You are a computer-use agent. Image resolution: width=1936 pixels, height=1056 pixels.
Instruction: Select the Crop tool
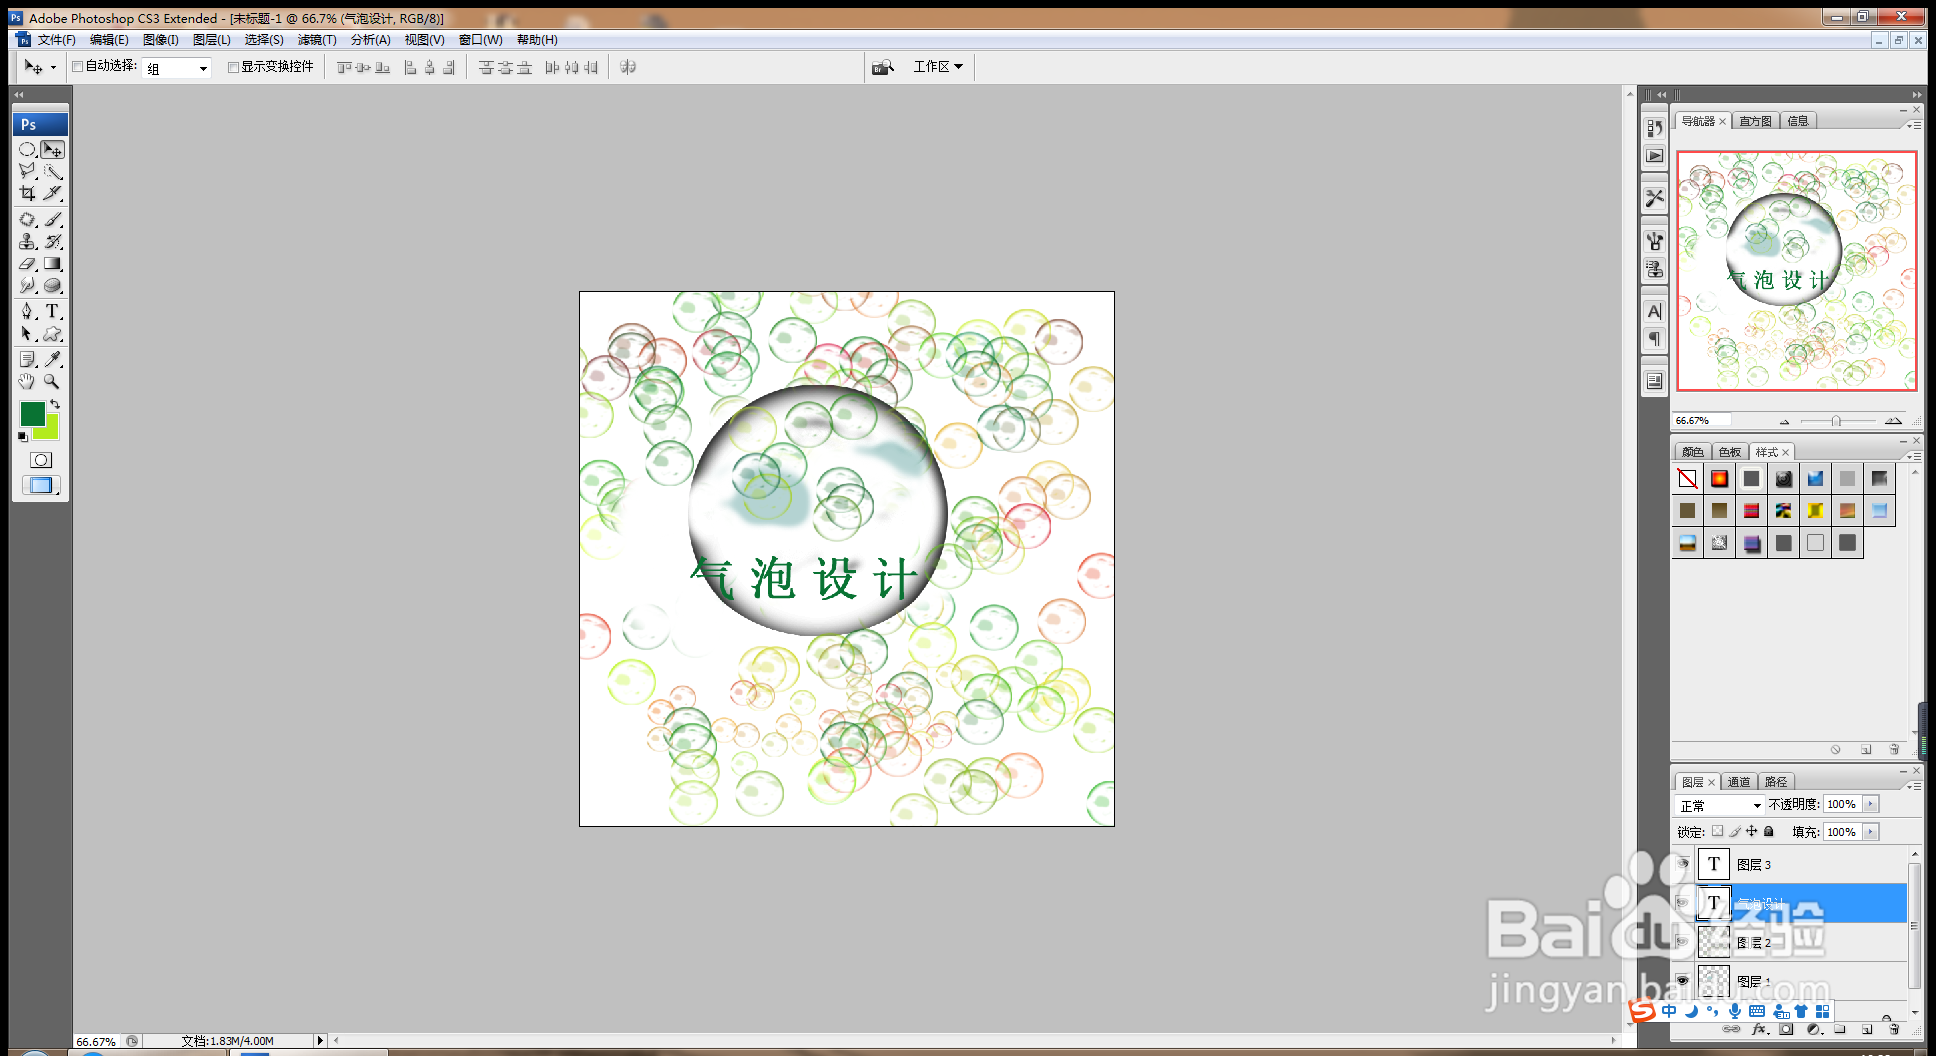pos(28,193)
